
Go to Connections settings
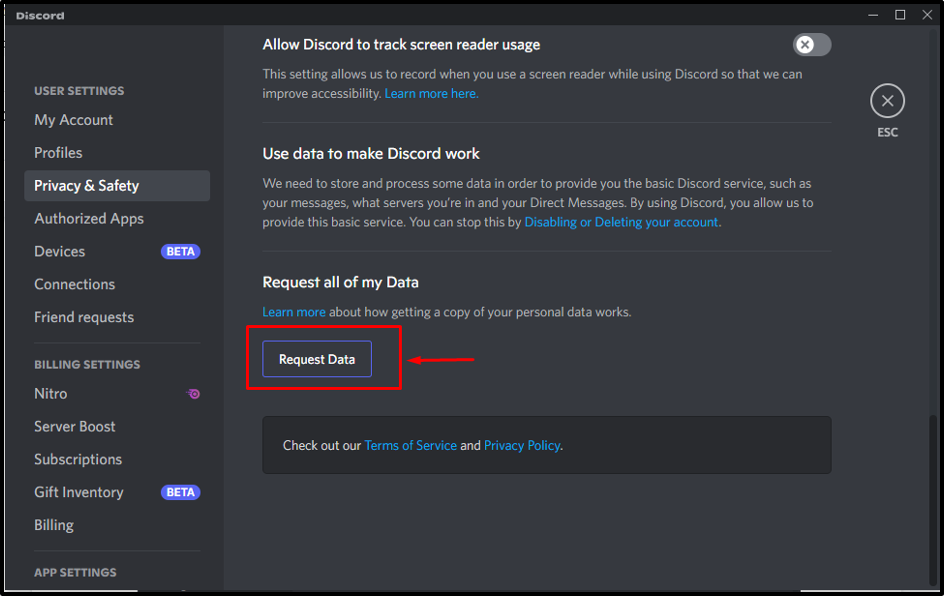pyautogui.click(x=75, y=285)
